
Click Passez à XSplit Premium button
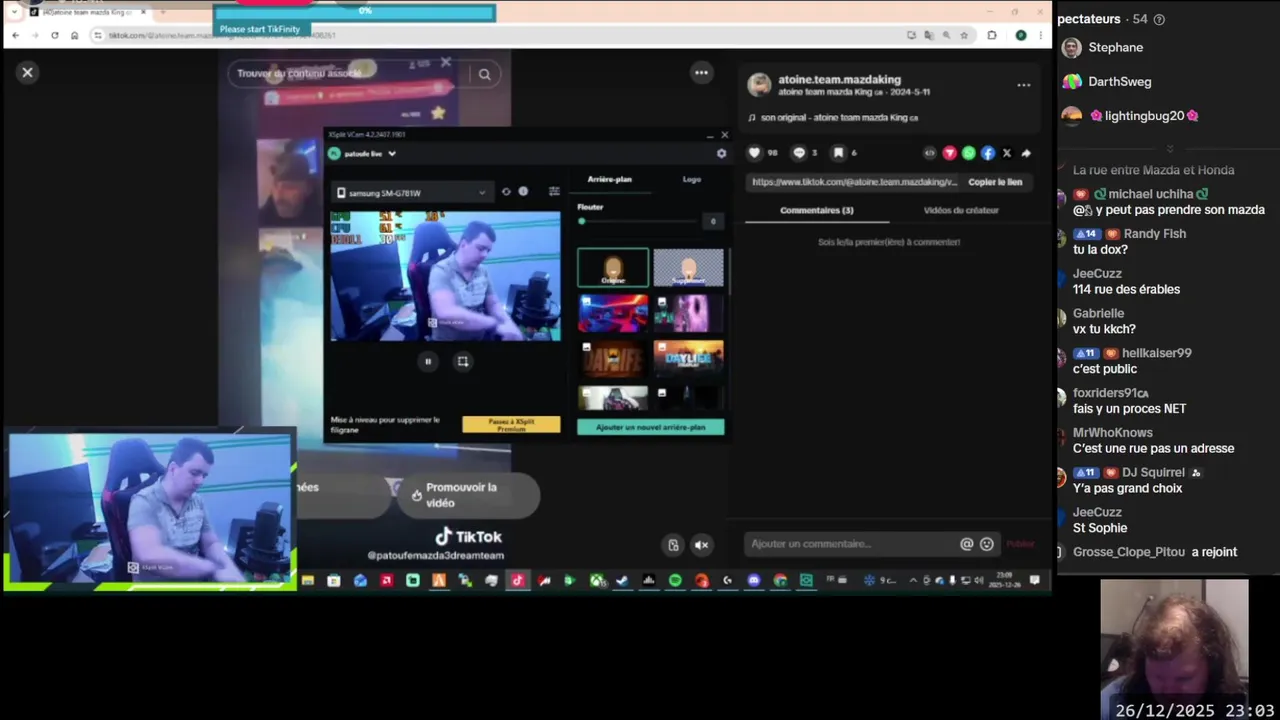point(511,424)
